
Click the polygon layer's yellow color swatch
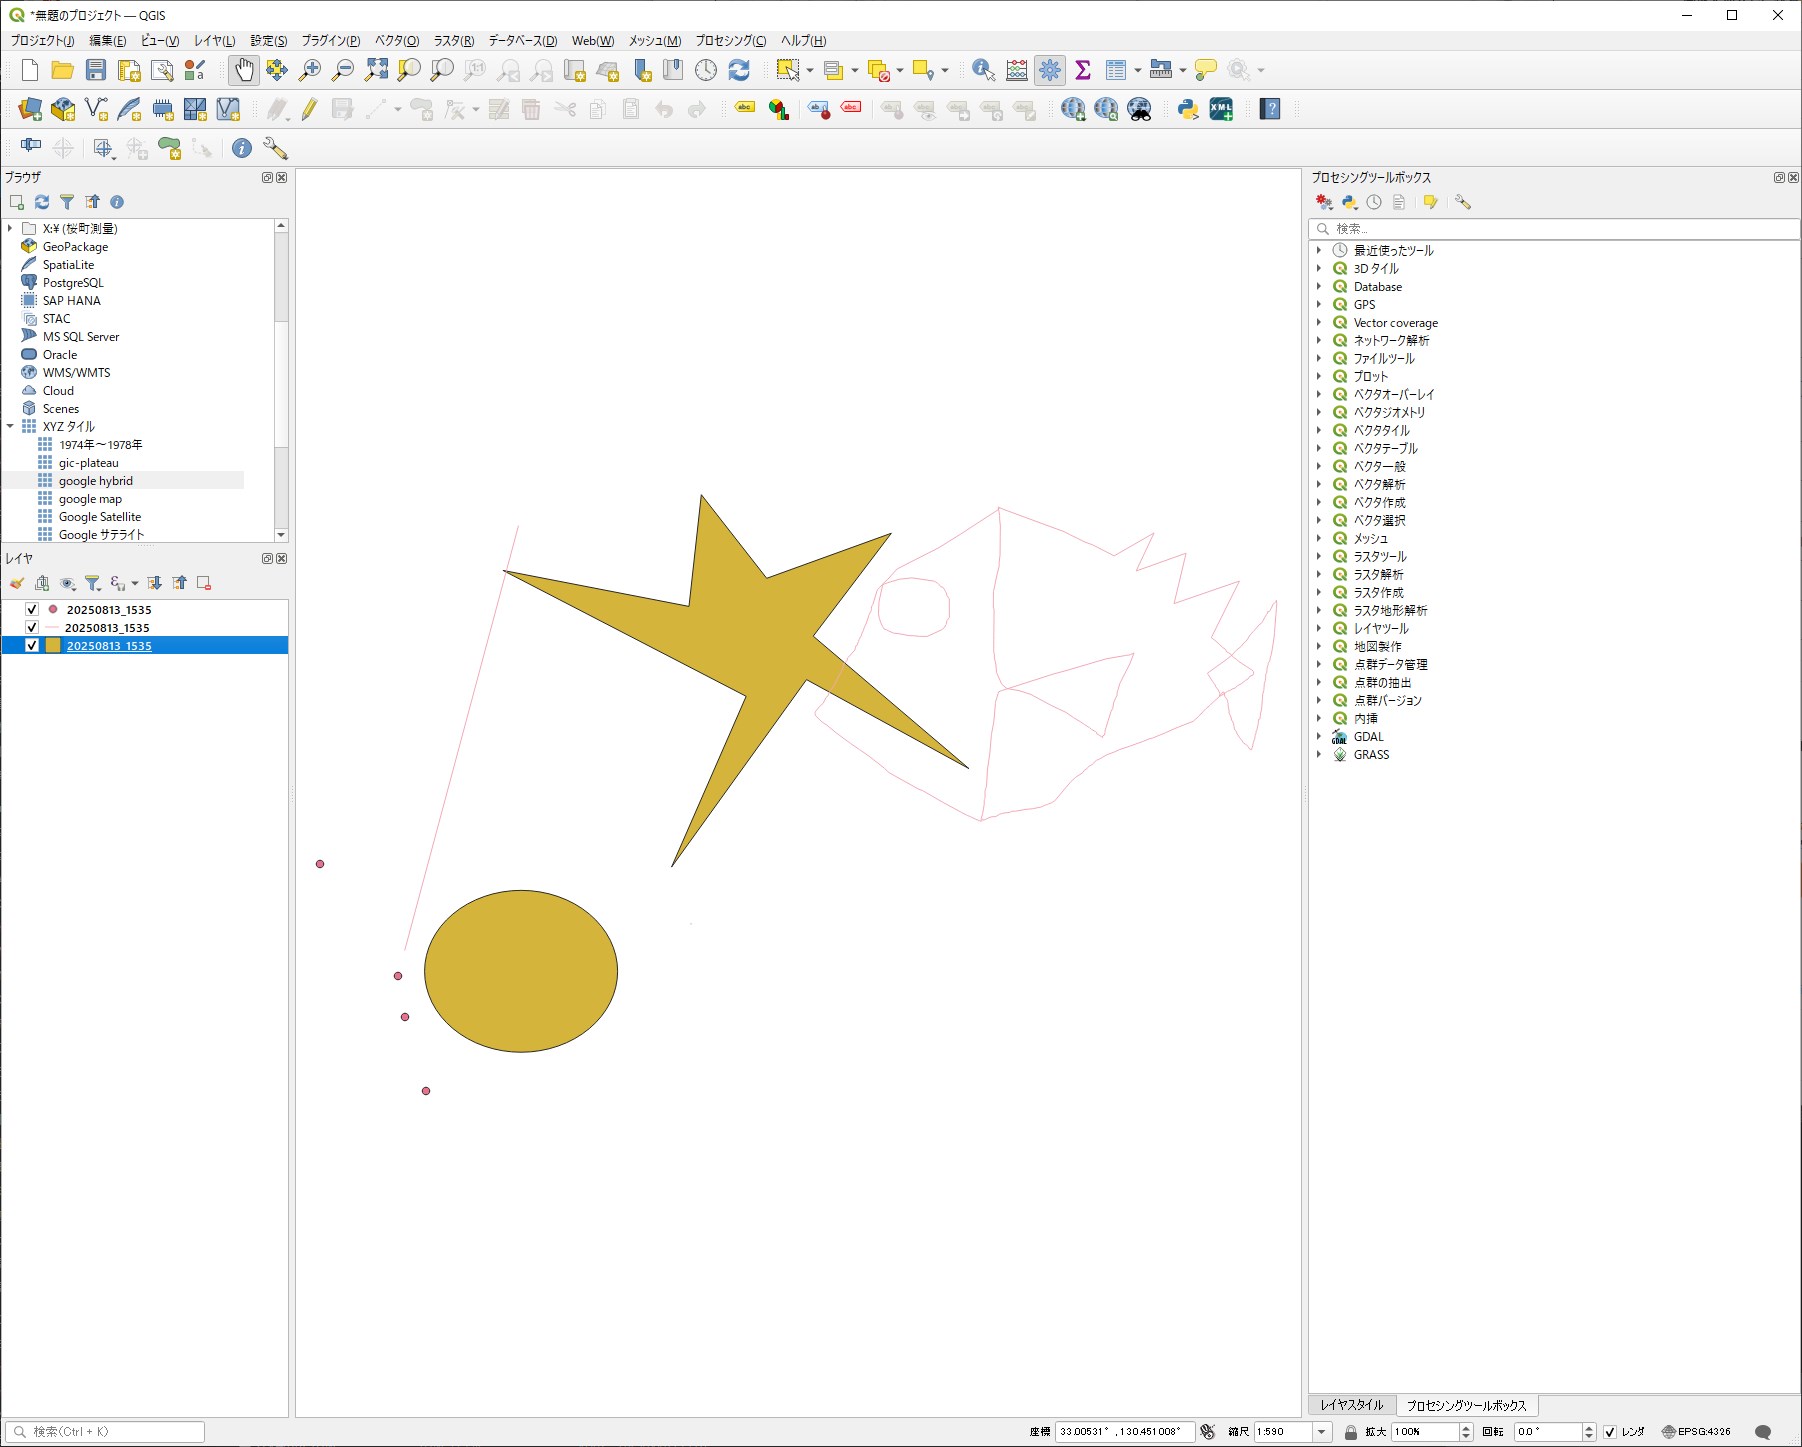tap(53, 646)
